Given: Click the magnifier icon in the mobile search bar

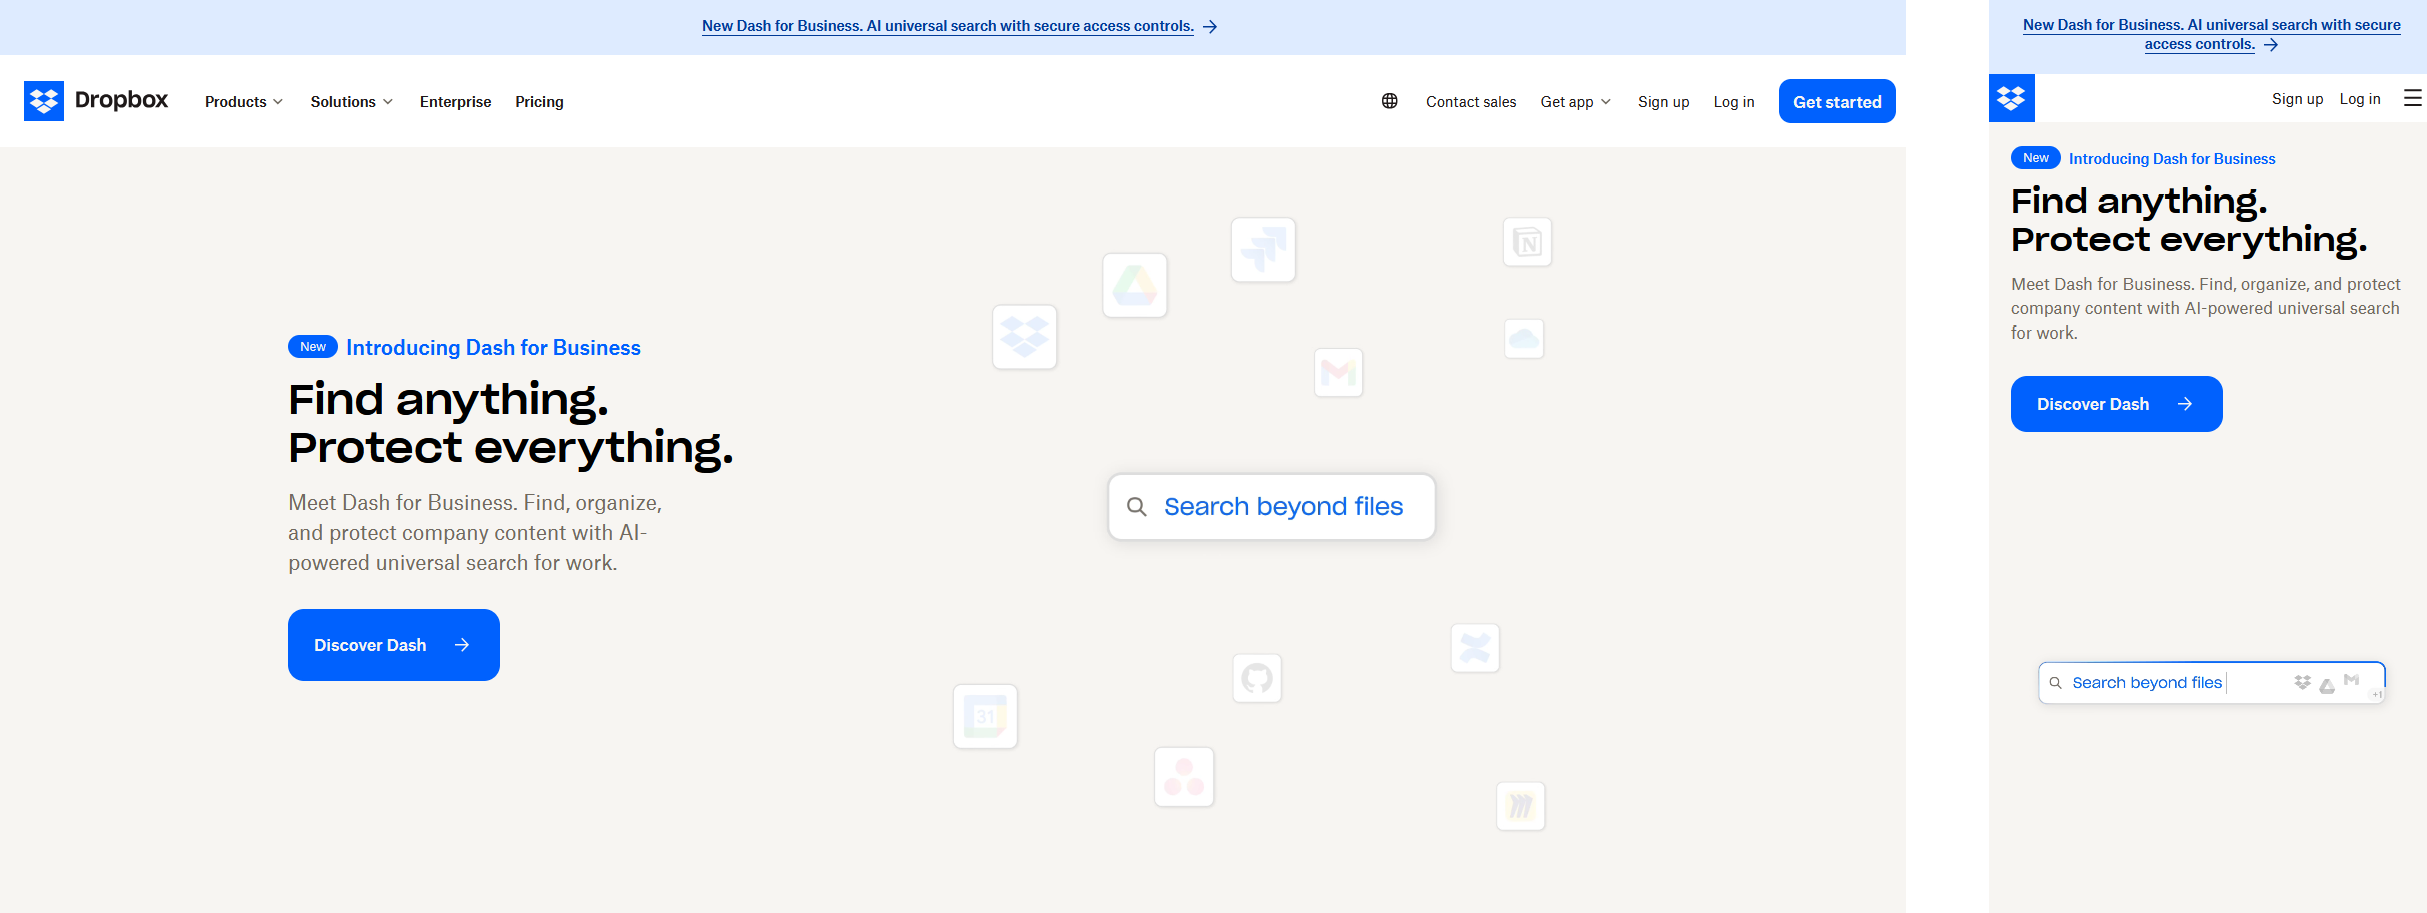Looking at the screenshot, I should point(2056,683).
